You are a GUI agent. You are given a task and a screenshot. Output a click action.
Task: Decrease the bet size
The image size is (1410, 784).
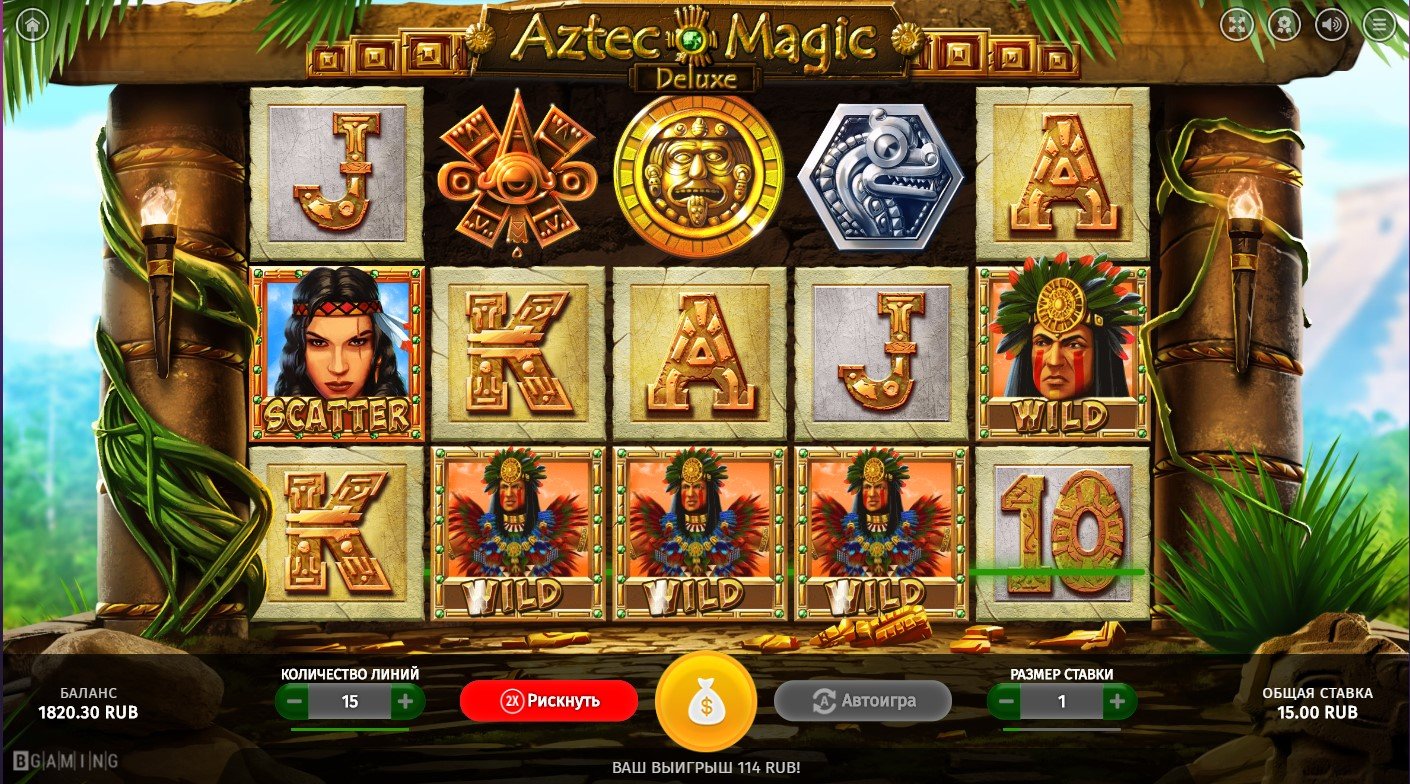coord(1006,702)
